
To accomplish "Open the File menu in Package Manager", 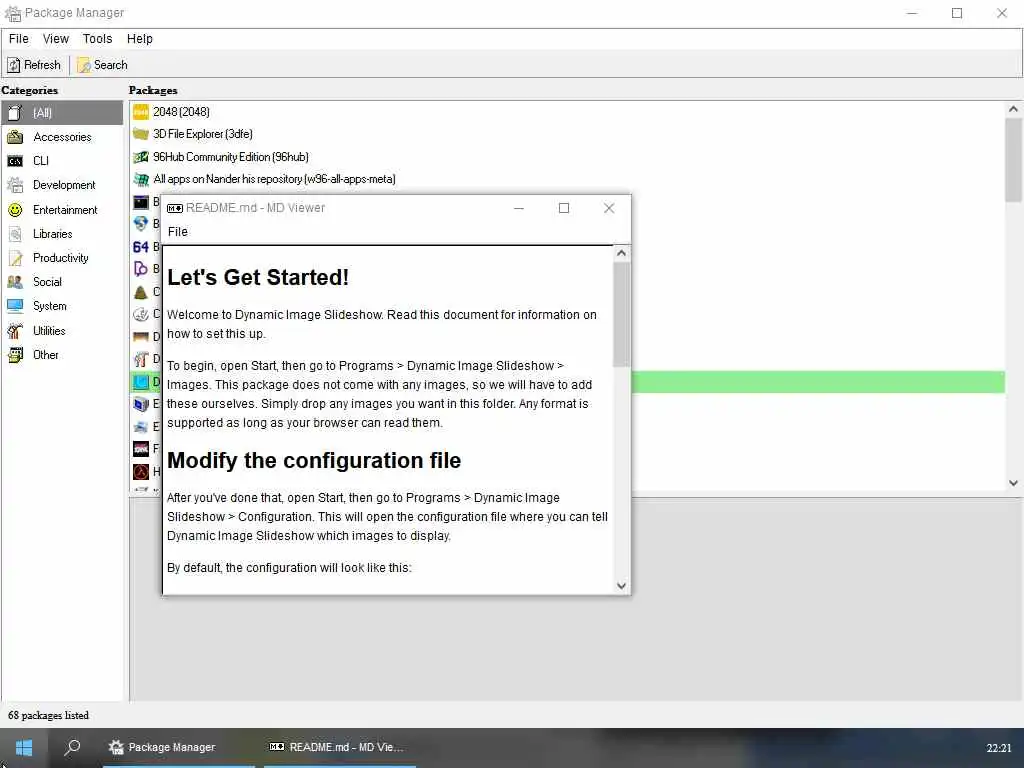I will pyautogui.click(x=18, y=39).
